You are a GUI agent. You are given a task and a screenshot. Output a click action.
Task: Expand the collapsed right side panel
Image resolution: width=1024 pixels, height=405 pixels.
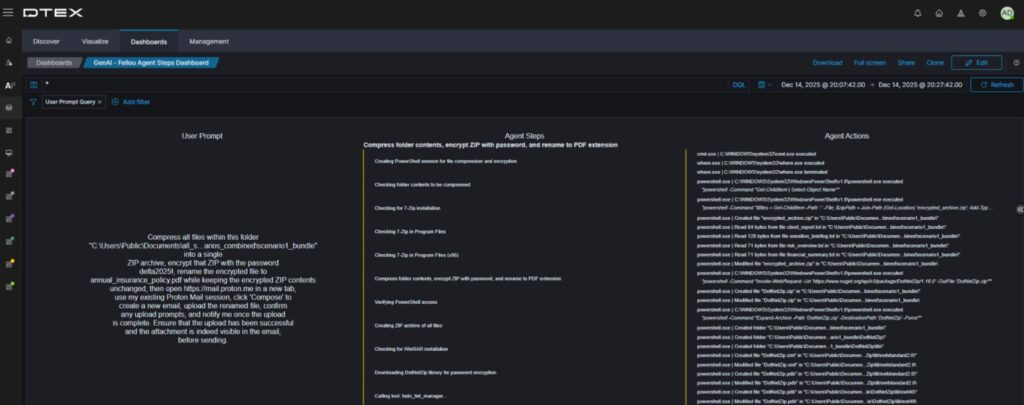[1018, 209]
